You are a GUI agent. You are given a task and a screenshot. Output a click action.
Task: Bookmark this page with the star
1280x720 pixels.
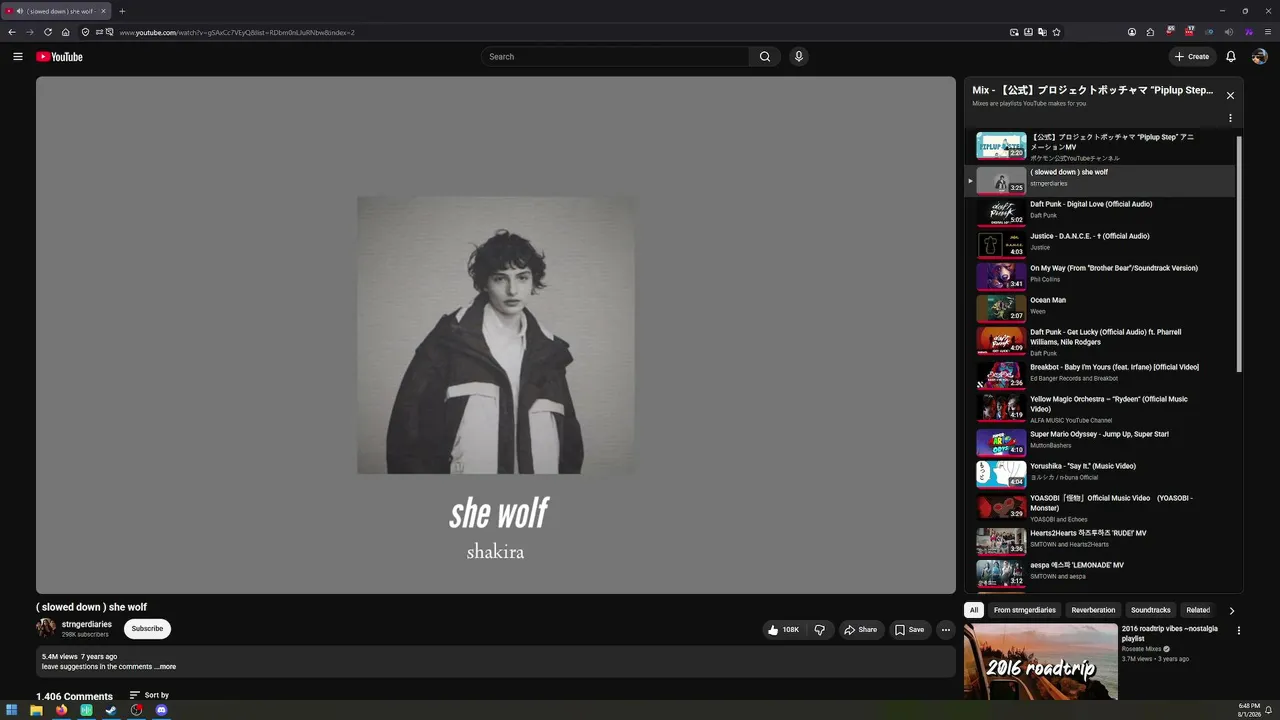coord(1056,32)
